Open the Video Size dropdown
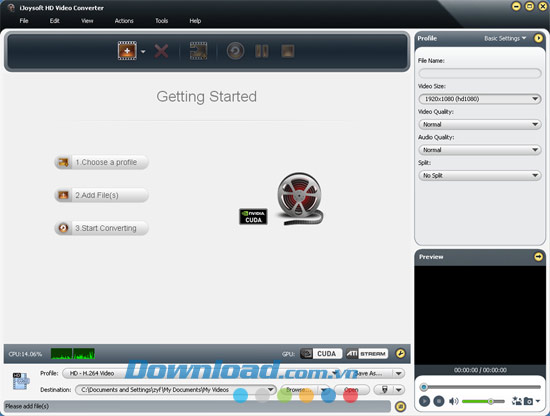The image size is (550, 416). tap(479, 99)
